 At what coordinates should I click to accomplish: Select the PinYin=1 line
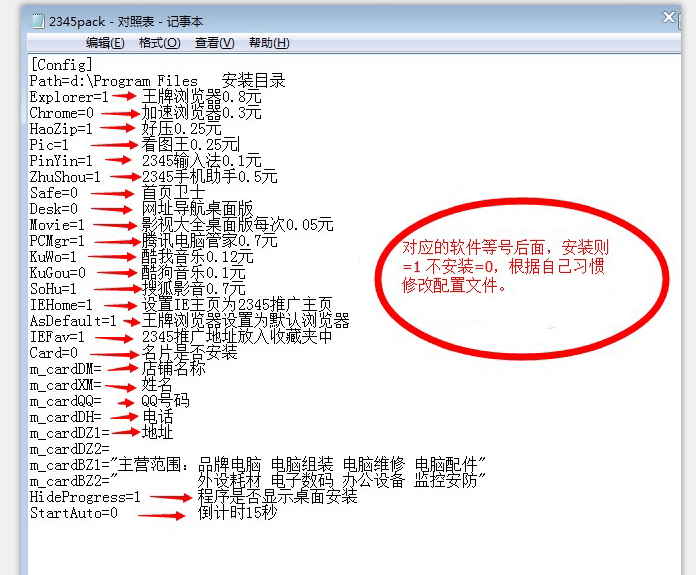61,161
